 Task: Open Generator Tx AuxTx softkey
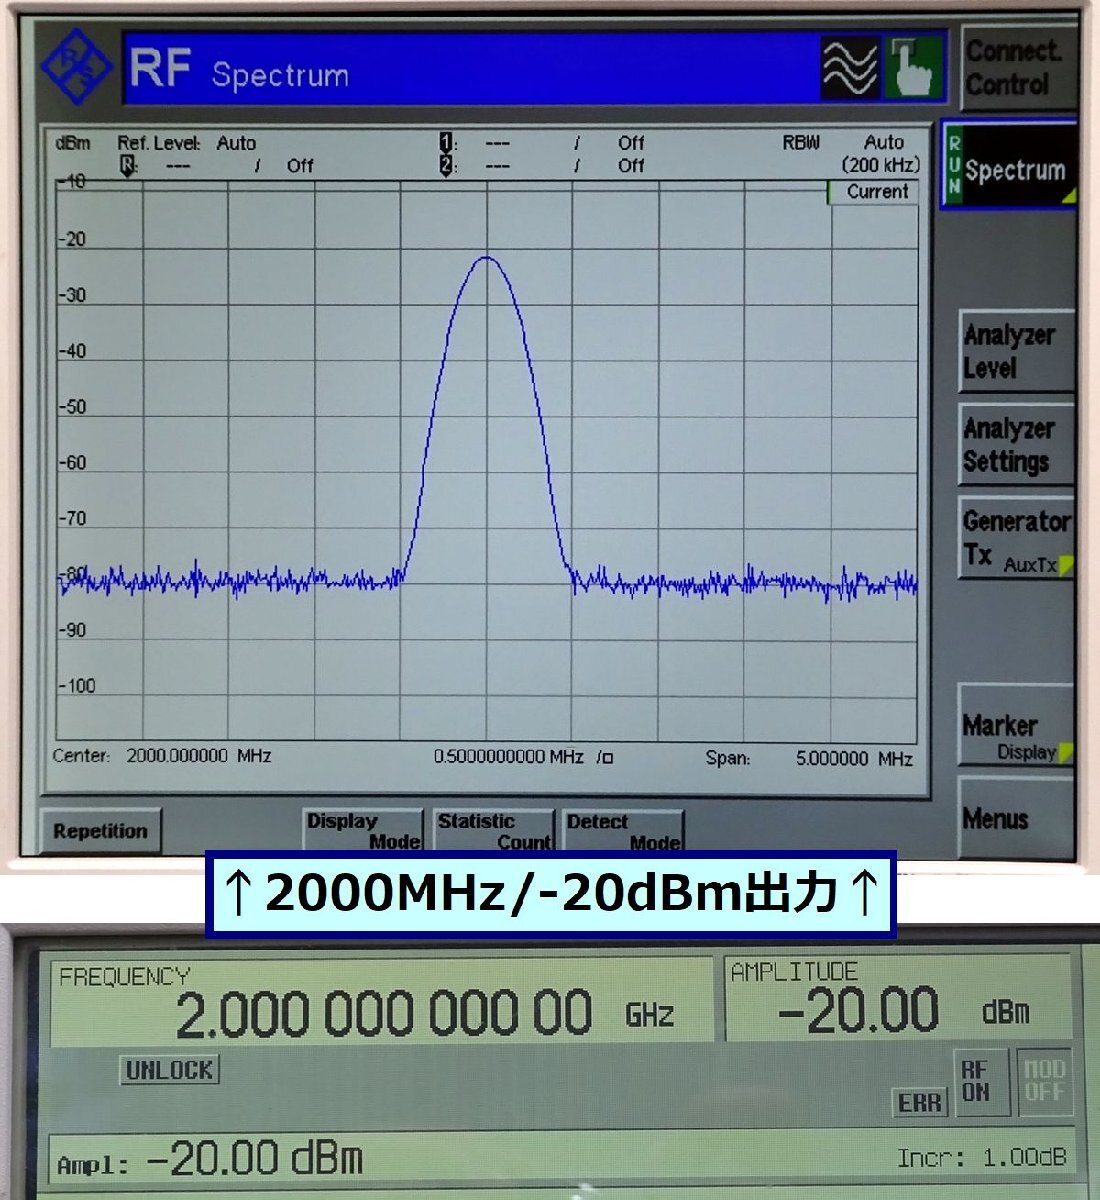1015,538
